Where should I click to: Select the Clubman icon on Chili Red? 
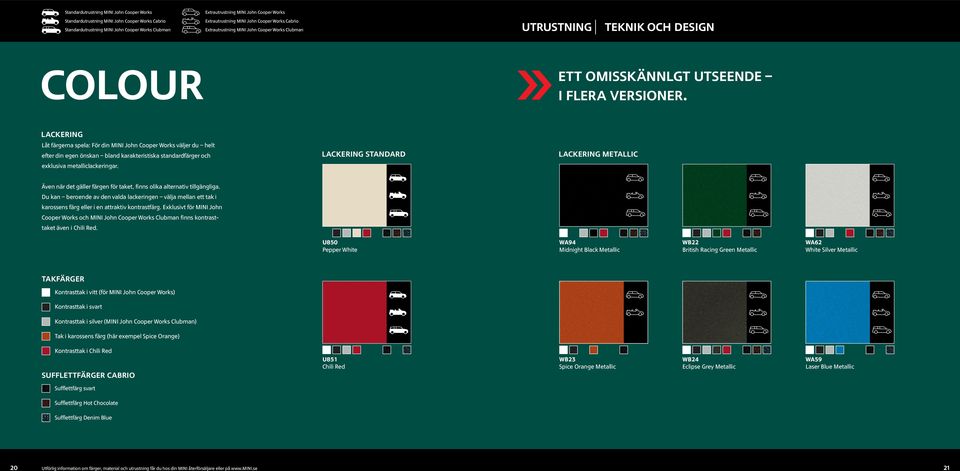pos(399,330)
